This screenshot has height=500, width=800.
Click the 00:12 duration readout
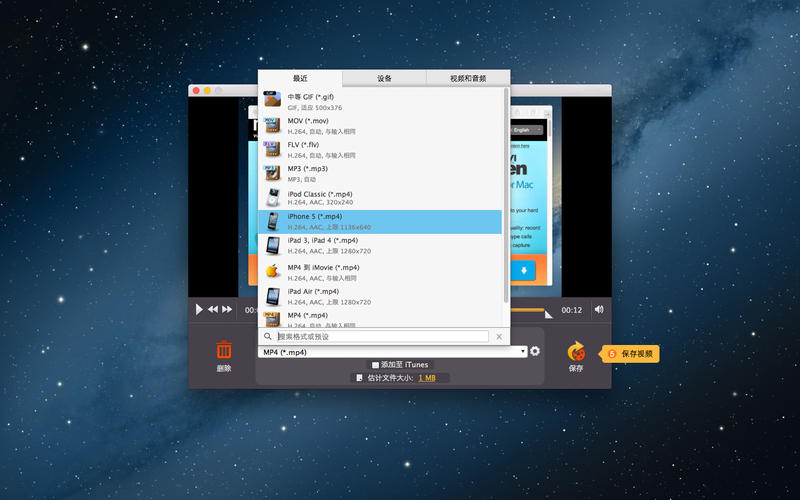point(571,310)
